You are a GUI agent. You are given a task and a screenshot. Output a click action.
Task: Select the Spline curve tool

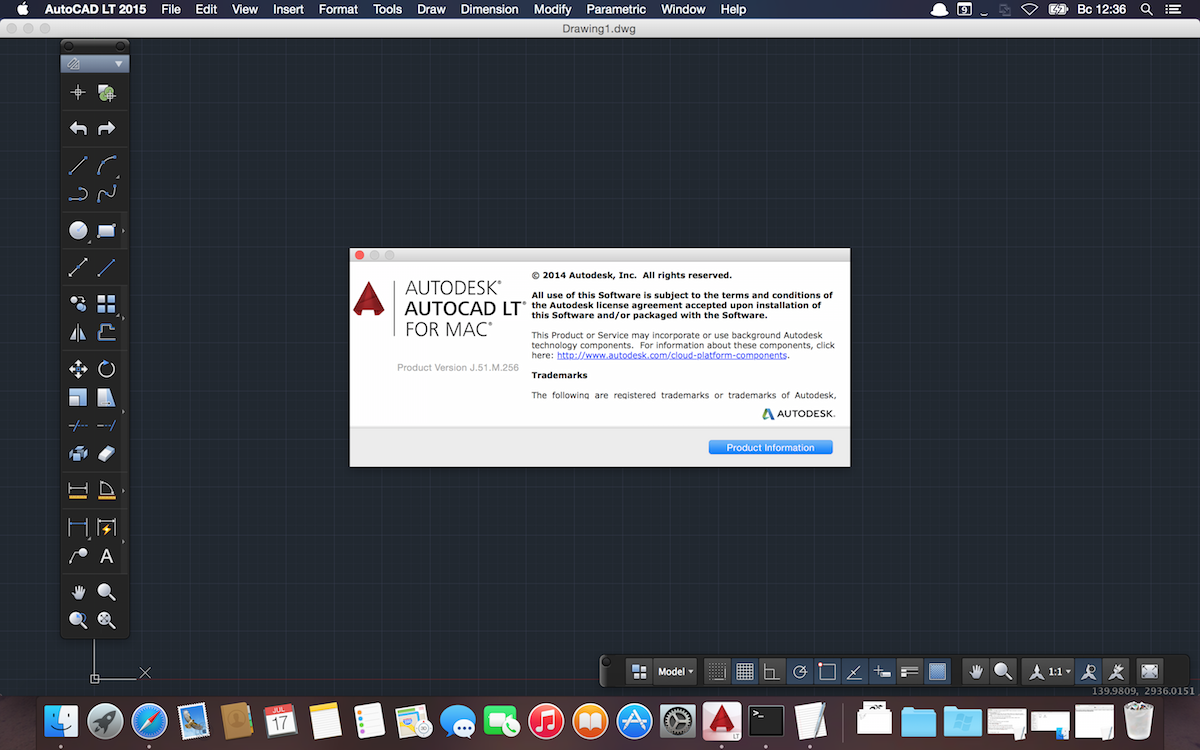pyautogui.click(x=106, y=193)
